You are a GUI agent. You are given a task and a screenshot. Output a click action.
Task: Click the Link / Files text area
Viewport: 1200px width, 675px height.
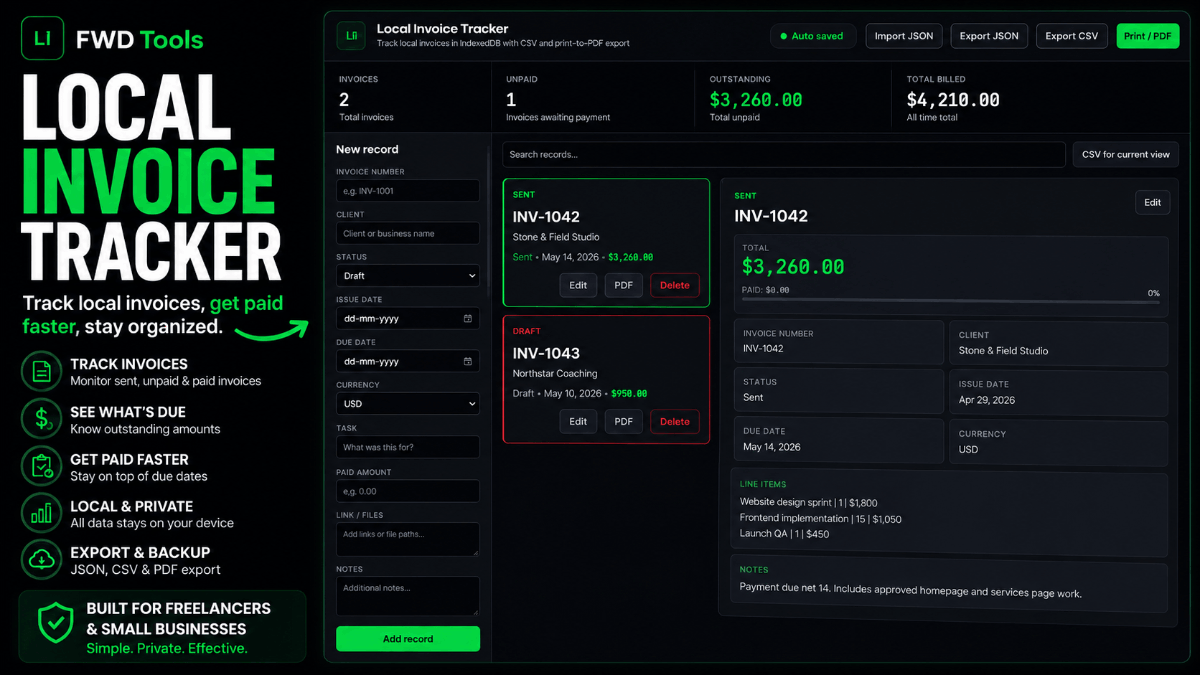[x=408, y=539]
